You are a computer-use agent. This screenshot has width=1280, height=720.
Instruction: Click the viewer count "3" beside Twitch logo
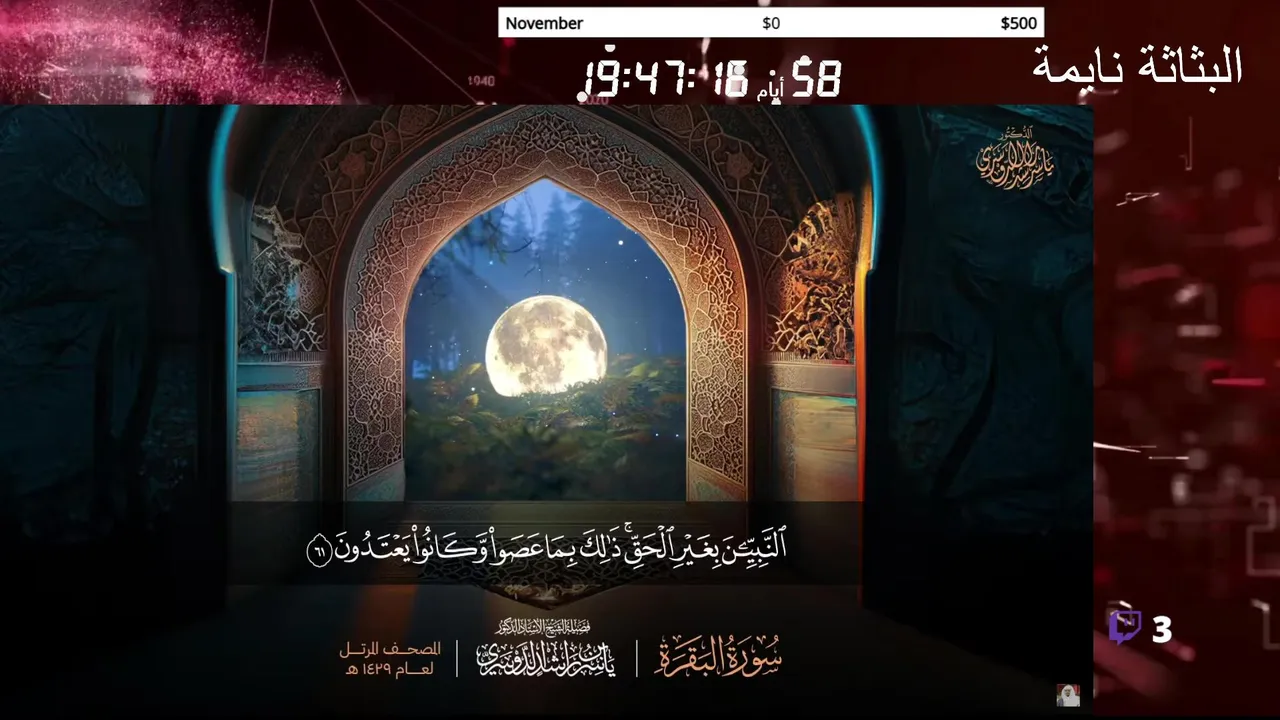pos(1161,630)
